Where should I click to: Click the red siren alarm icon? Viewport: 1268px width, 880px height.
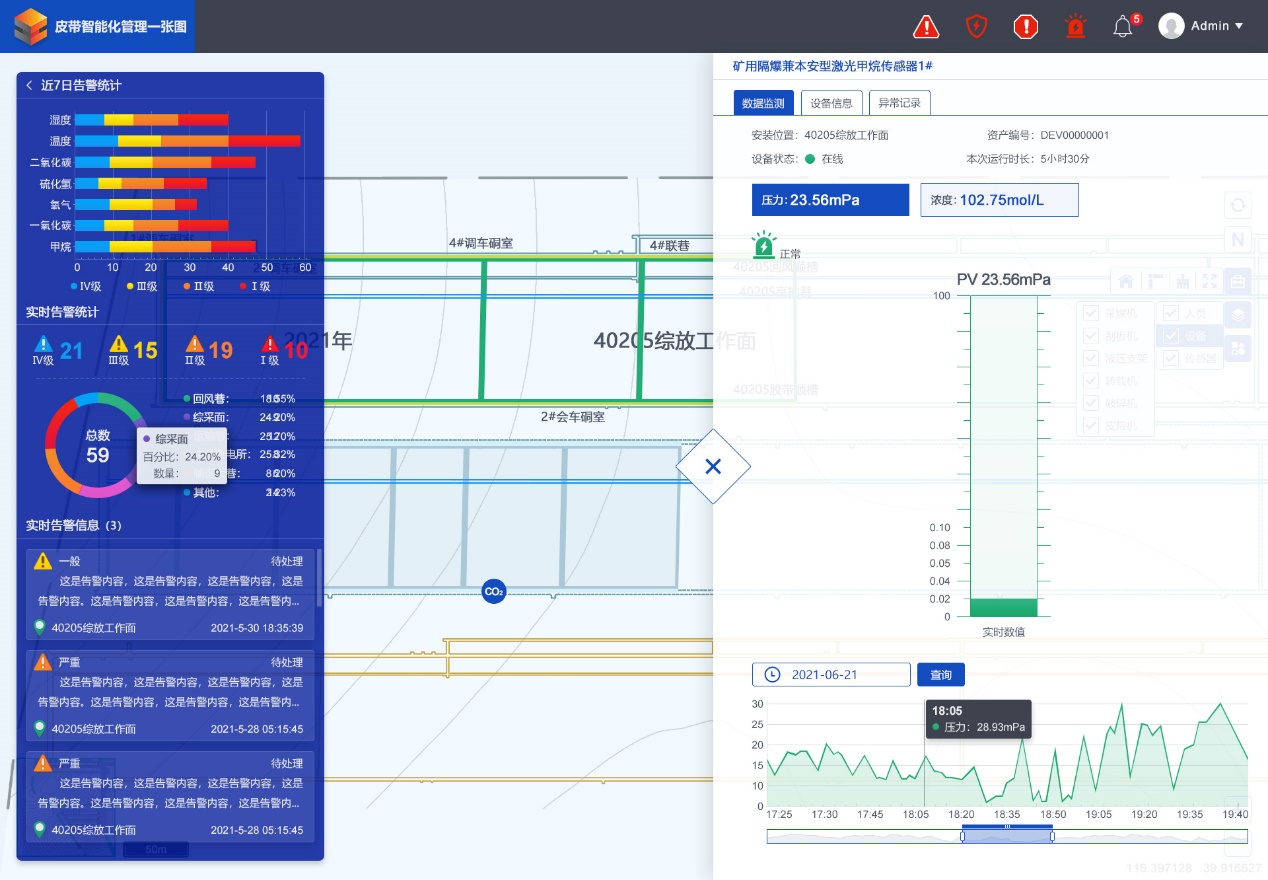1075,27
